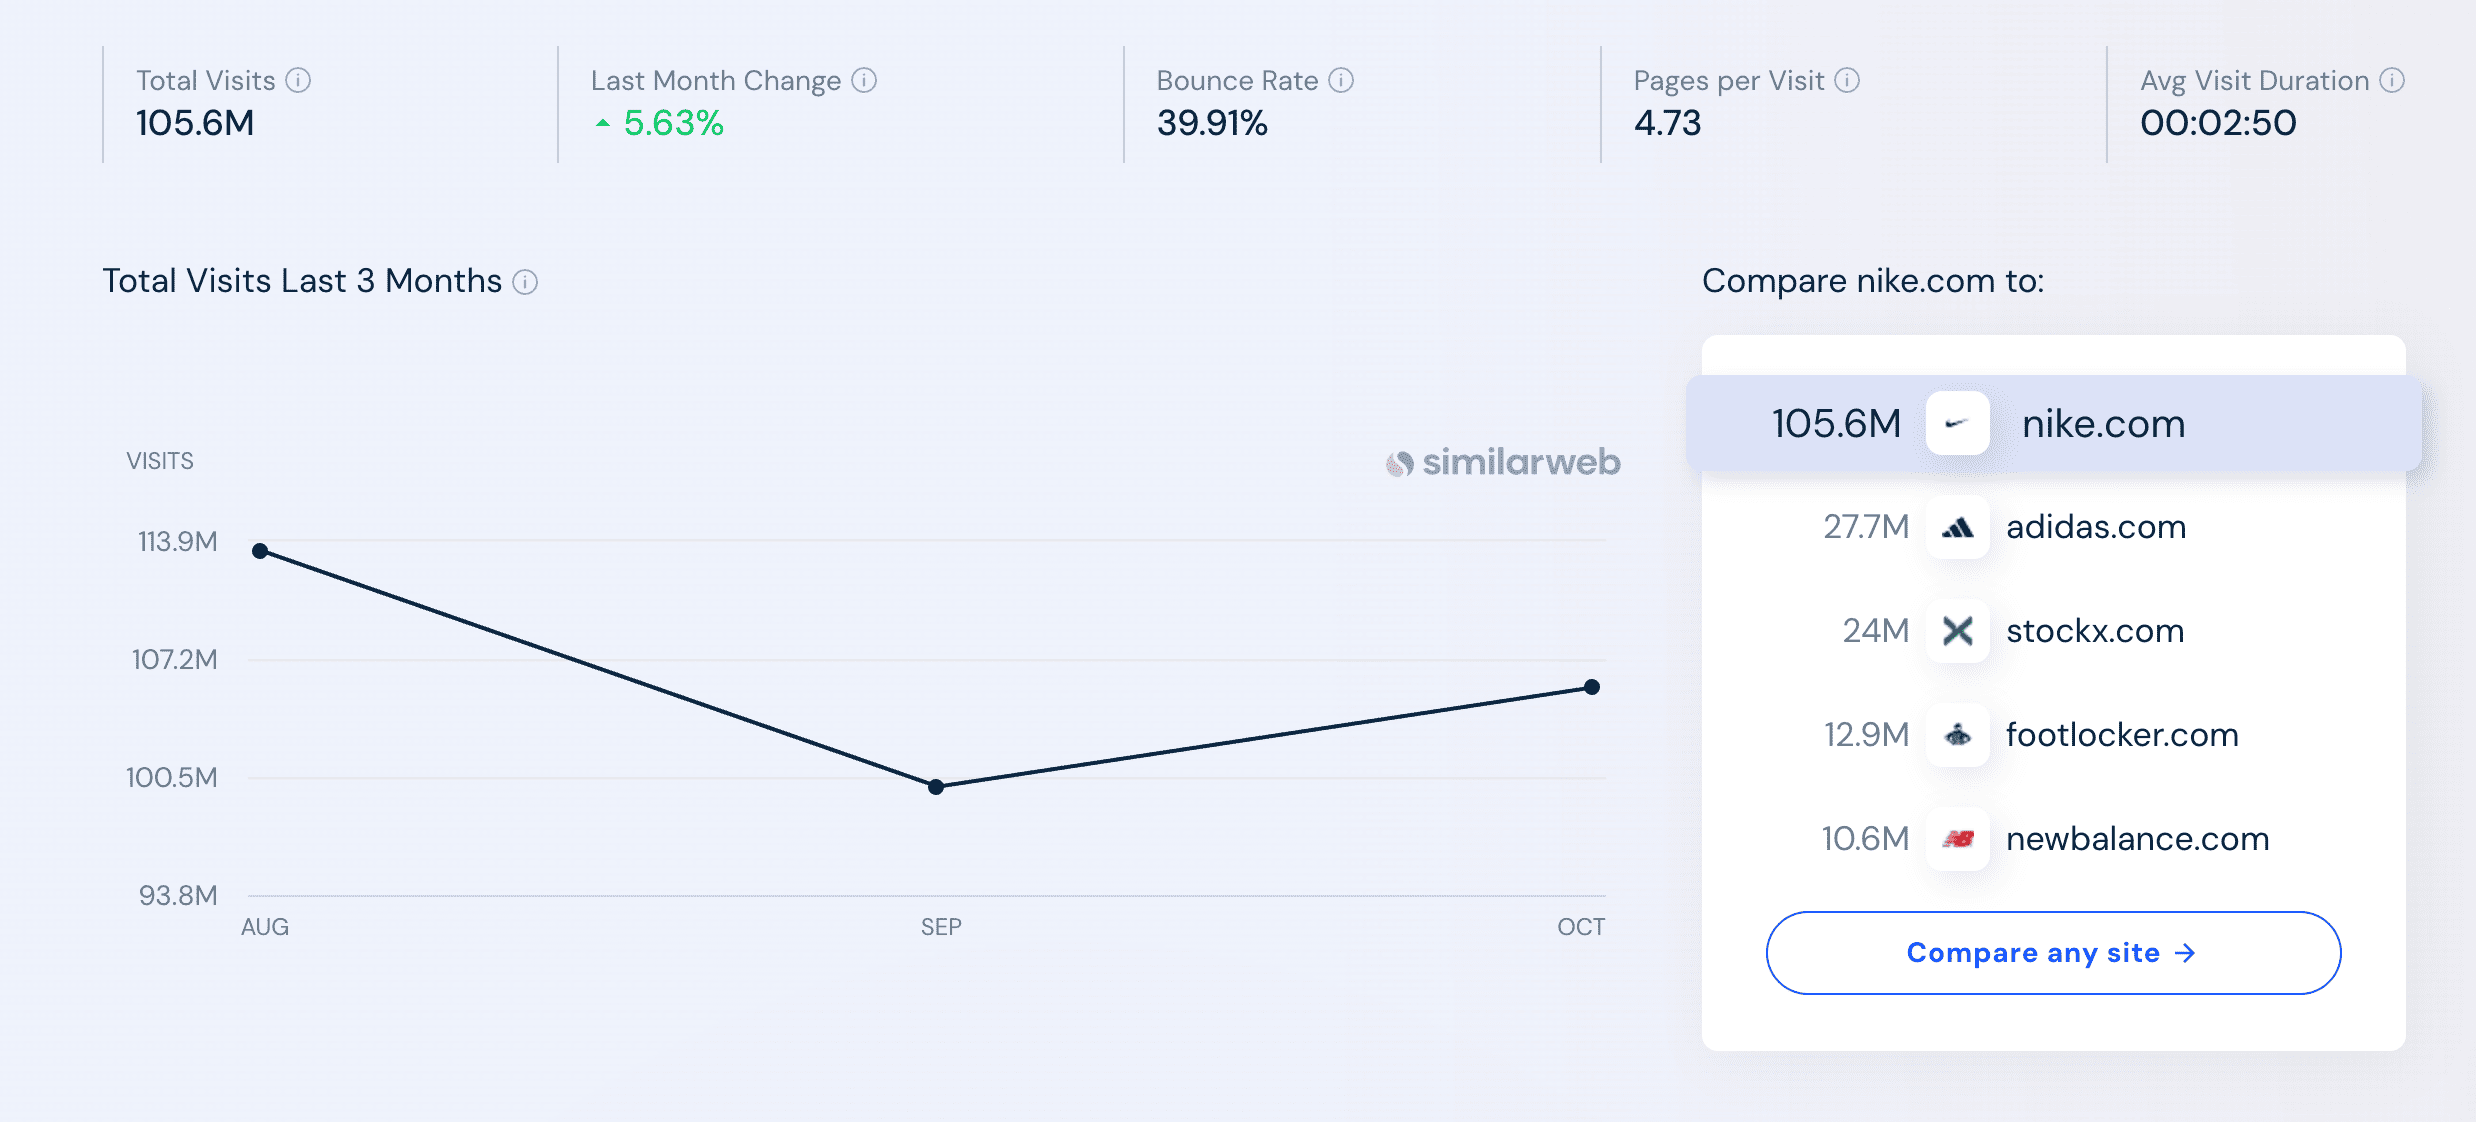Select the stockx.com comparison row
Viewport: 2476px width, 1122px height.
[2095, 632]
